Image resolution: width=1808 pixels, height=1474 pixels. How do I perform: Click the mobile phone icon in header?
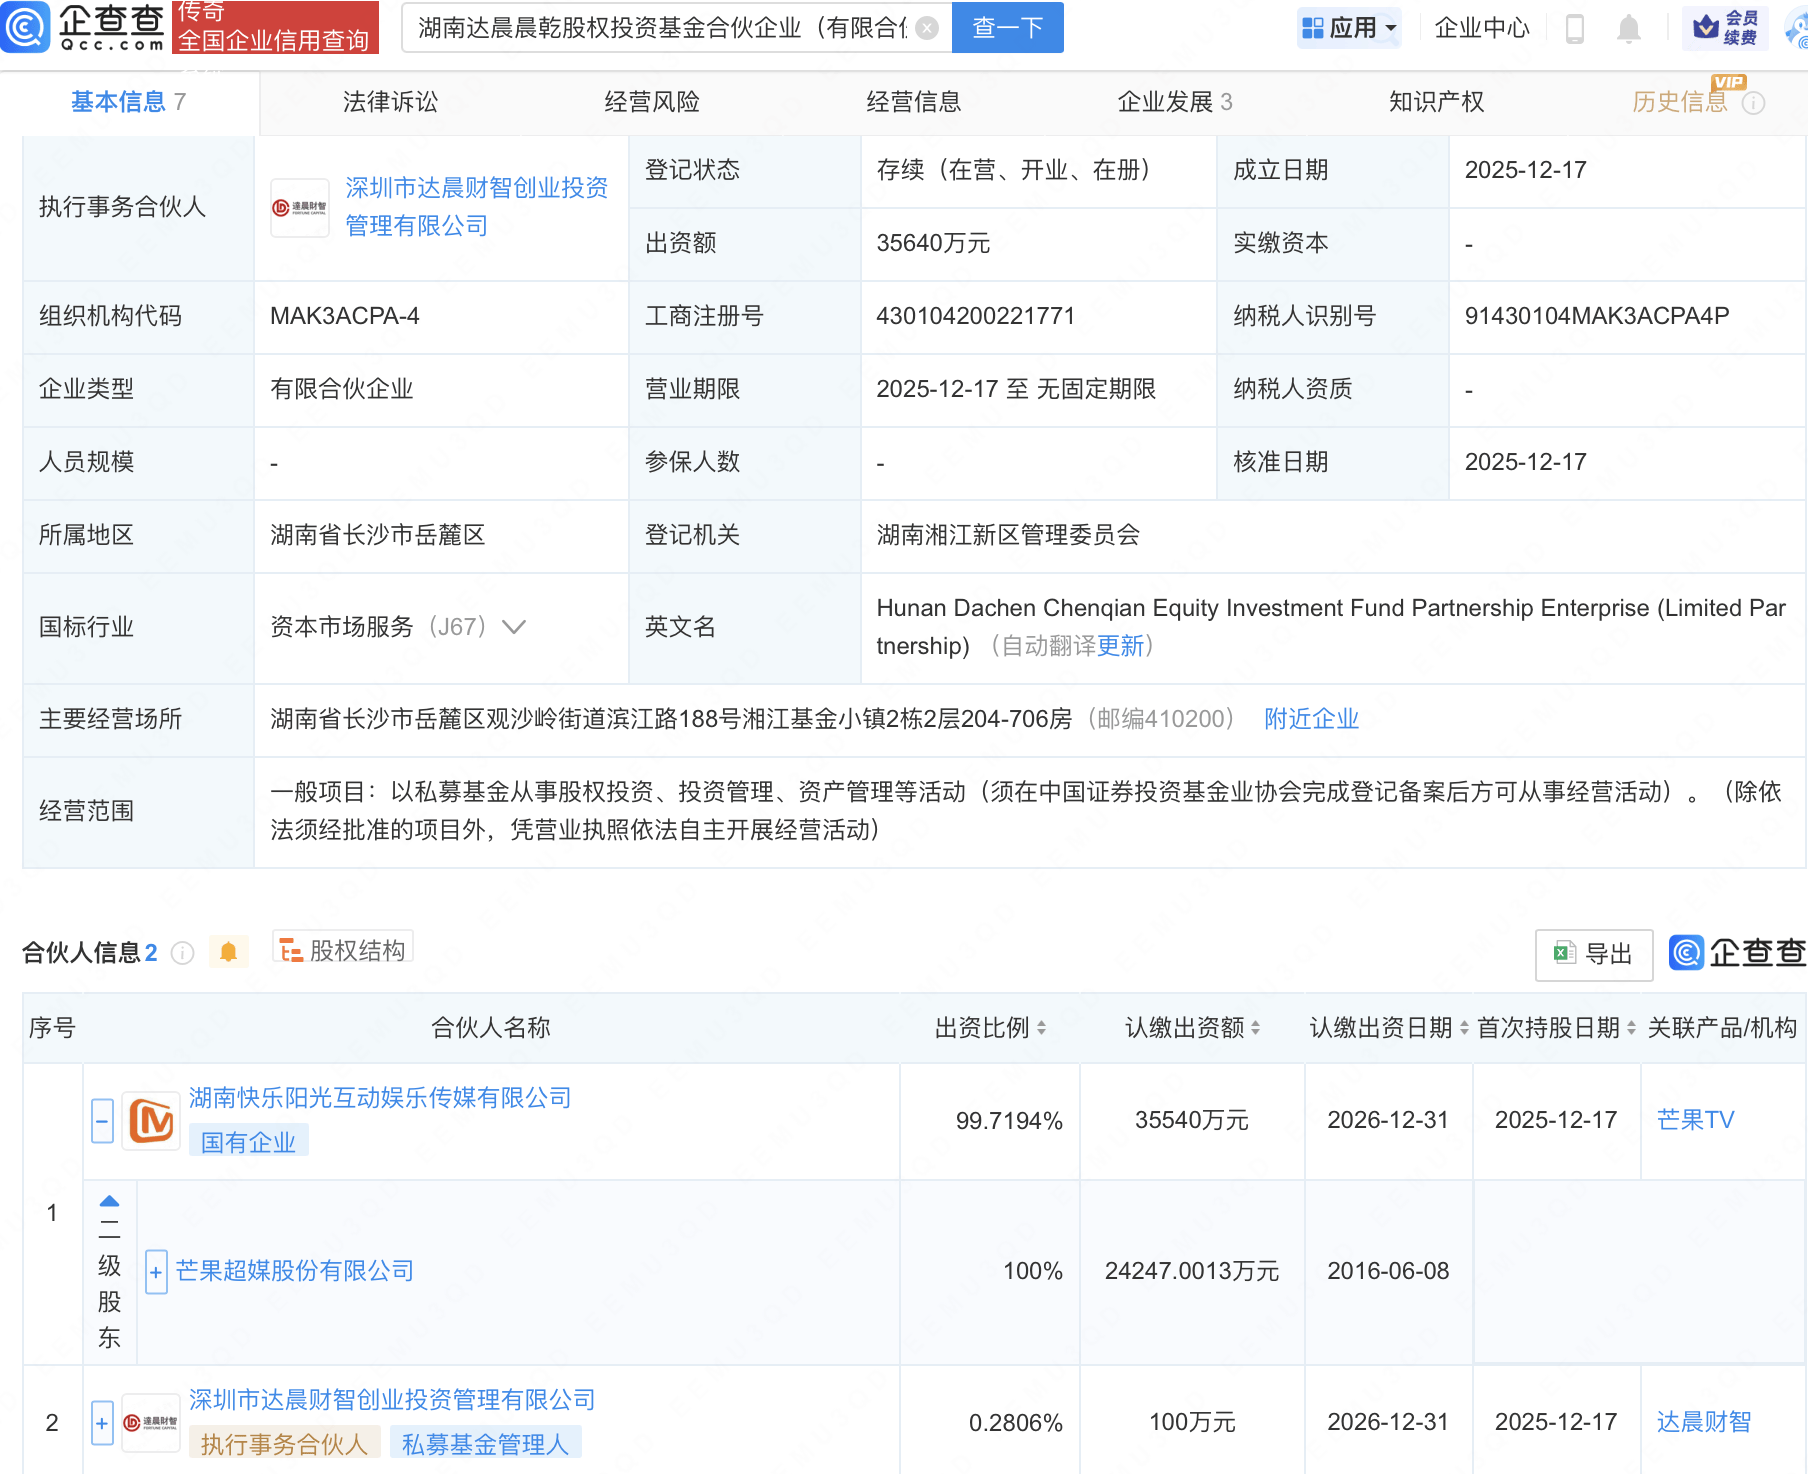tap(1574, 29)
